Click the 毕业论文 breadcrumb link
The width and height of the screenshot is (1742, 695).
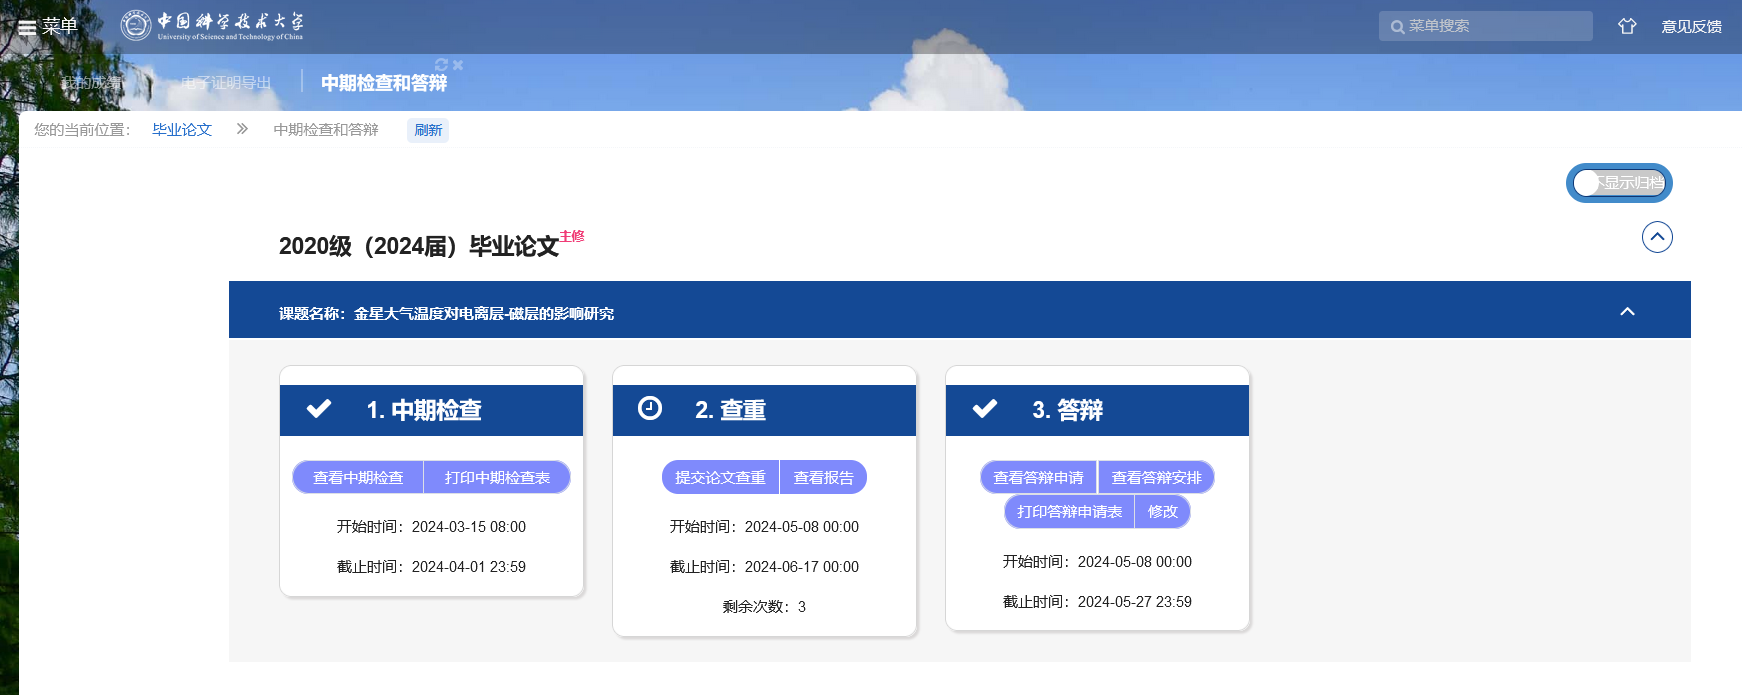pos(182,130)
